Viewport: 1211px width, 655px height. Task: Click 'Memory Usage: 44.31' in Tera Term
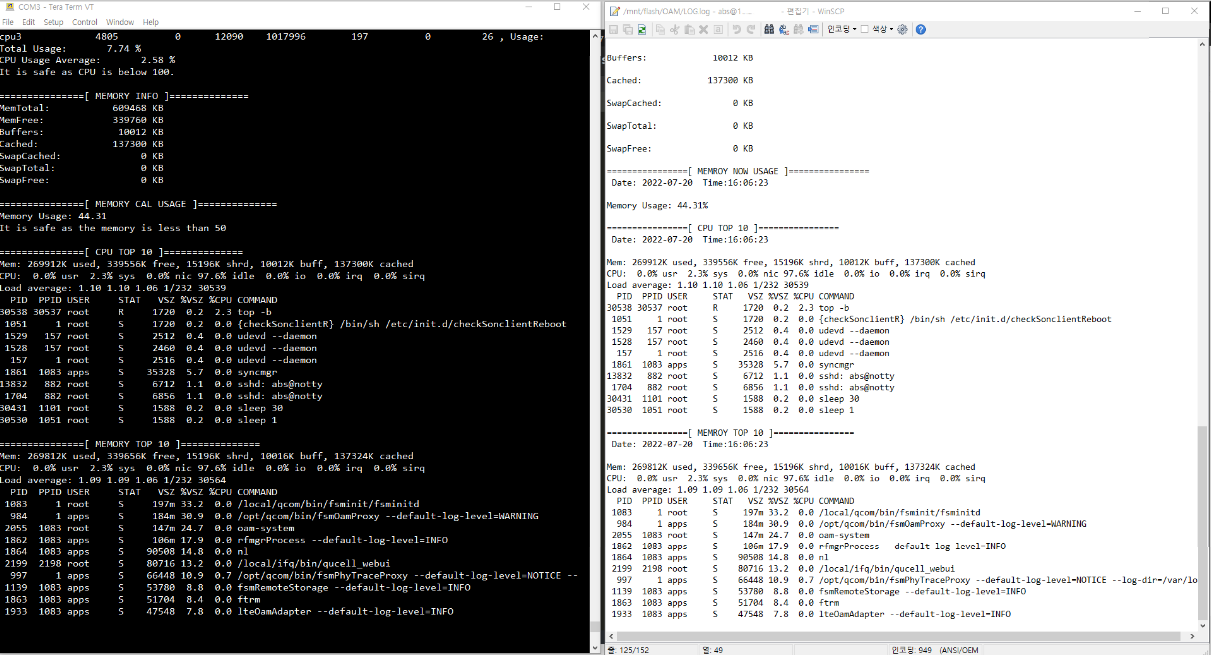(x=53, y=216)
